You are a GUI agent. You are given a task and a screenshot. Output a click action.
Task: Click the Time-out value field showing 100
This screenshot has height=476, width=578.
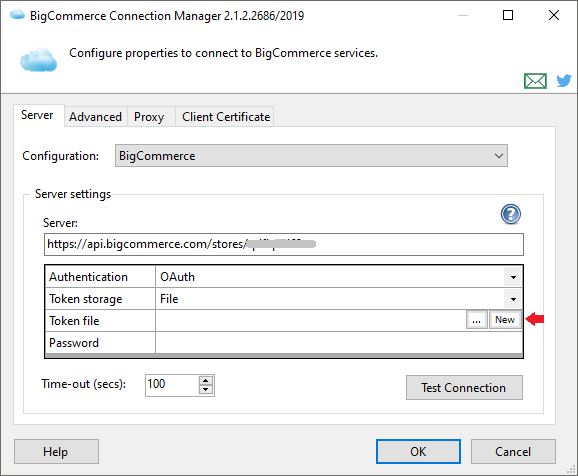point(172,385)
